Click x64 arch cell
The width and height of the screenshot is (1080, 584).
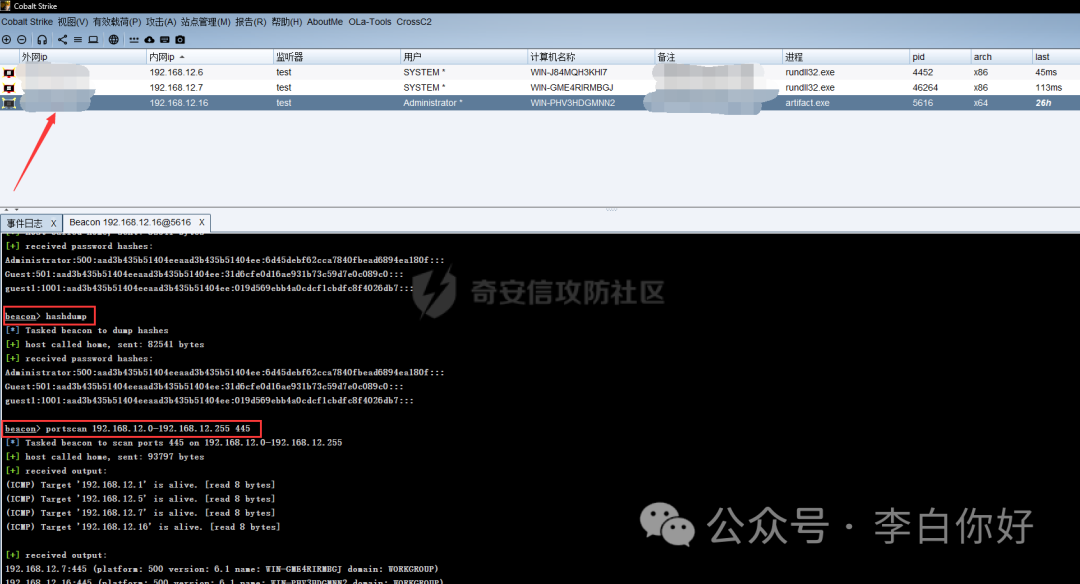981,103
